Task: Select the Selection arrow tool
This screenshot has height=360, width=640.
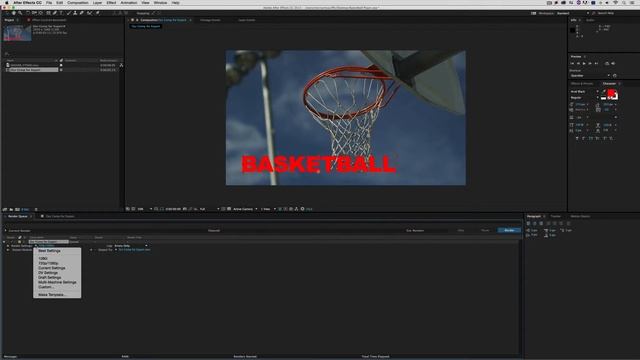Action: (7, 13)
